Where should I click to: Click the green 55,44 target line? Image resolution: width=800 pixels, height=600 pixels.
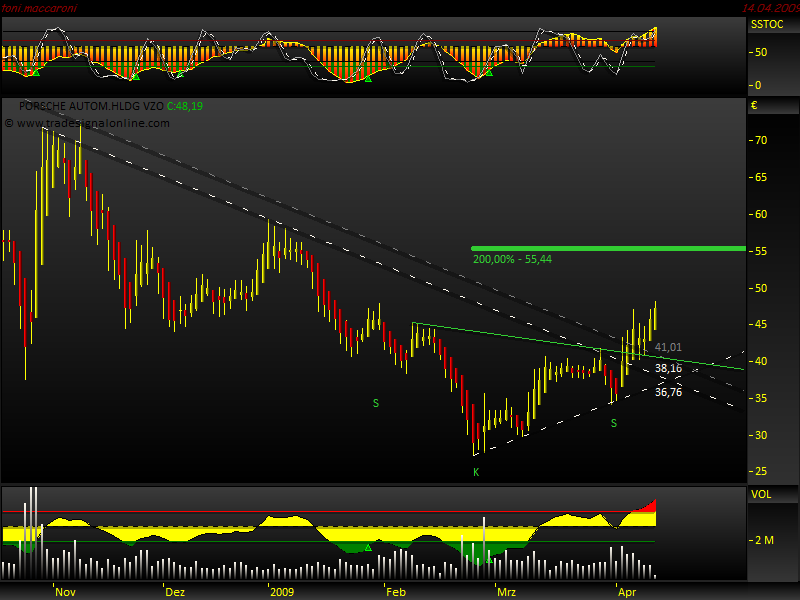[608, 248]
